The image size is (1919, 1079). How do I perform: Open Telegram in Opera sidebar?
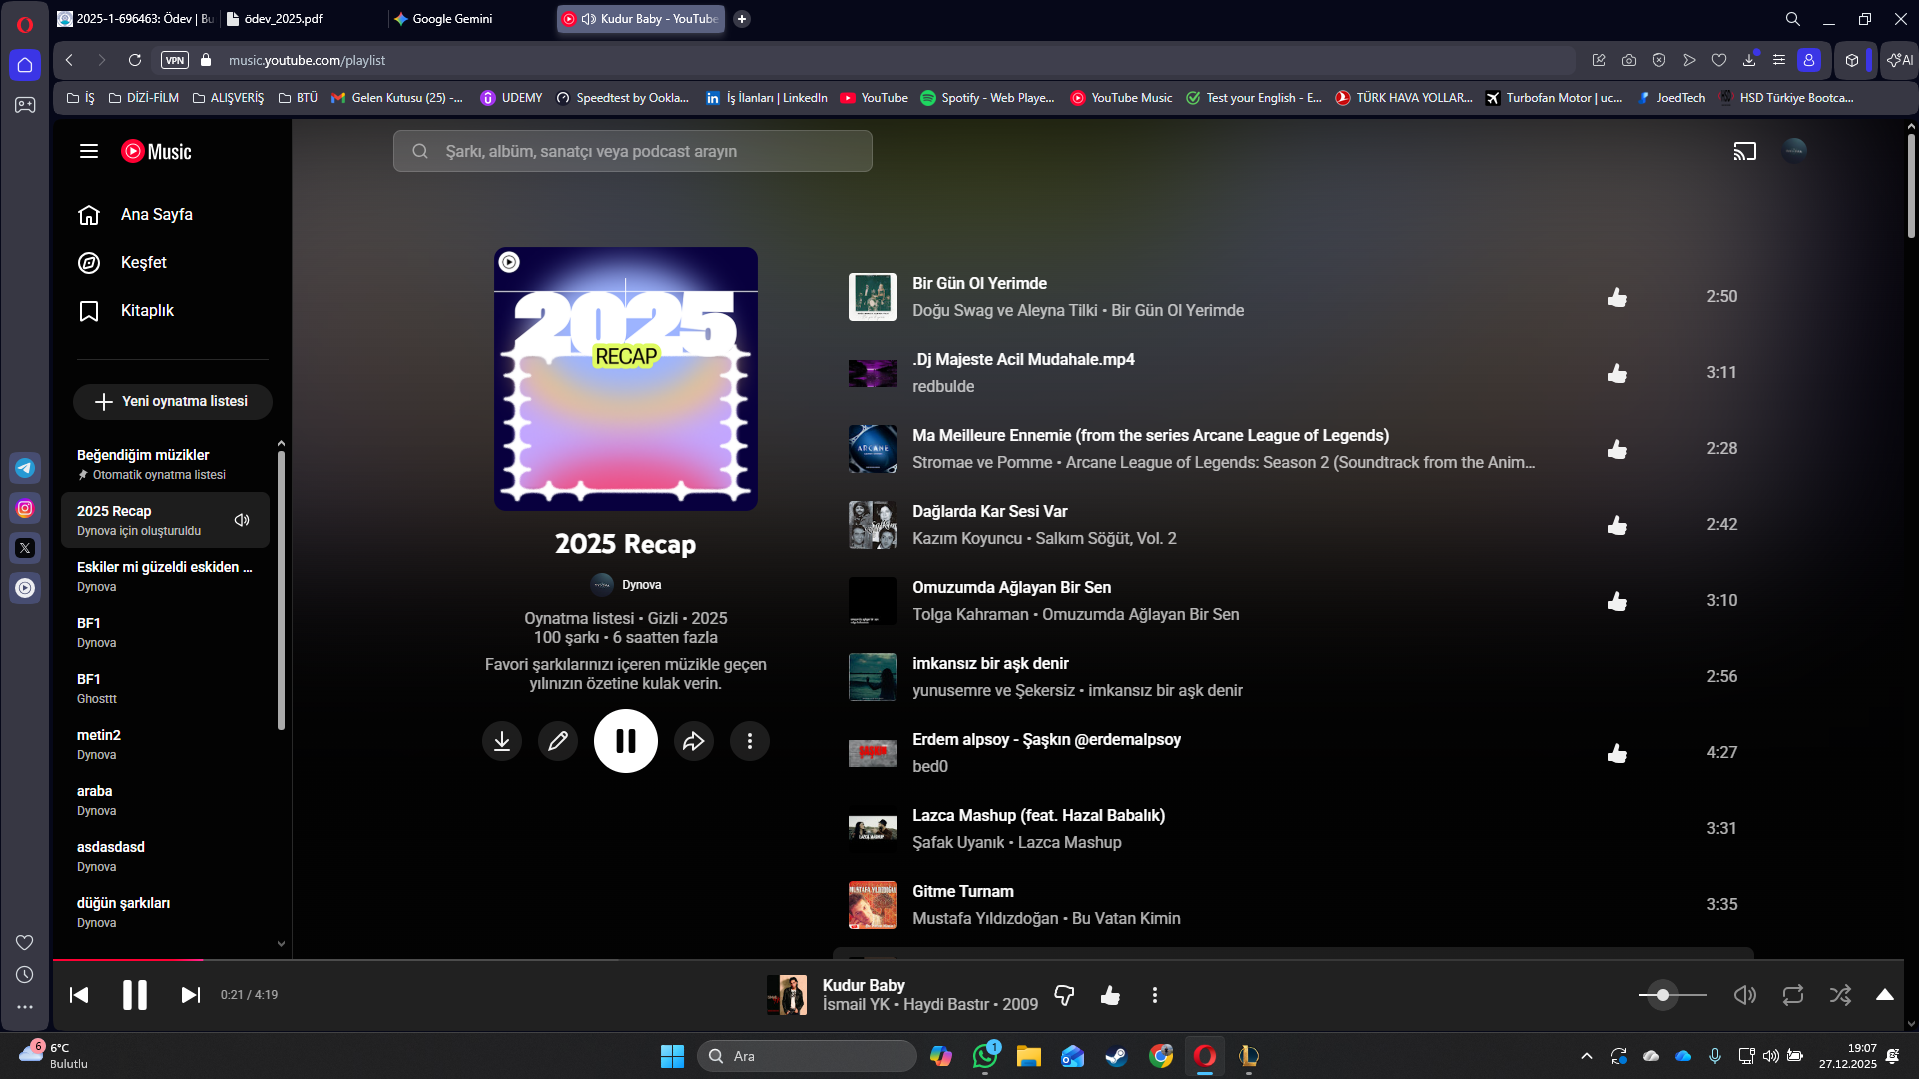[25, 468]
